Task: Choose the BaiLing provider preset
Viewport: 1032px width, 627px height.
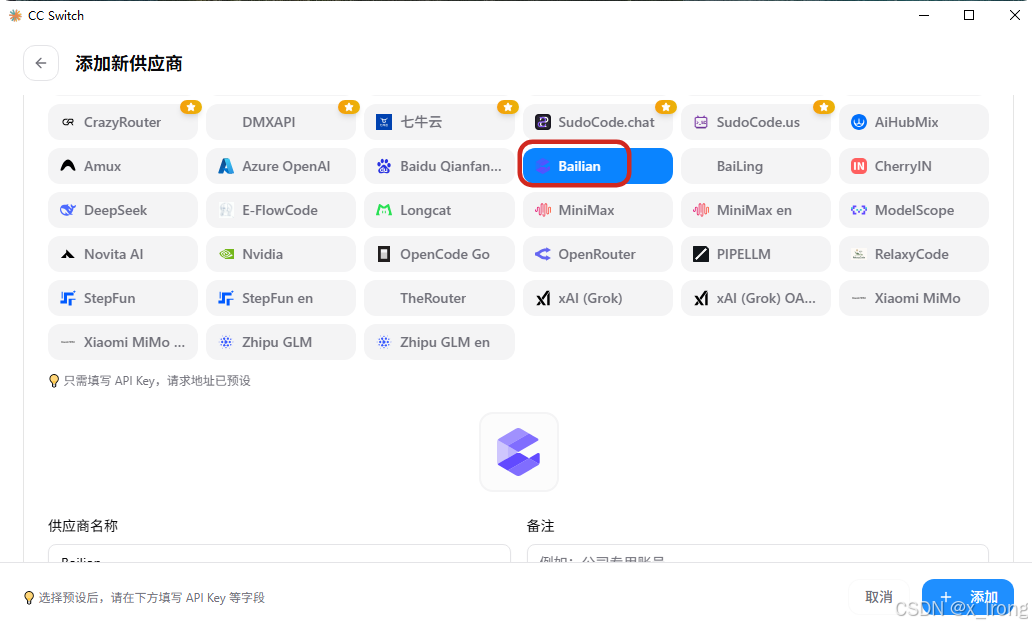Action: click(x=756, y=166)
